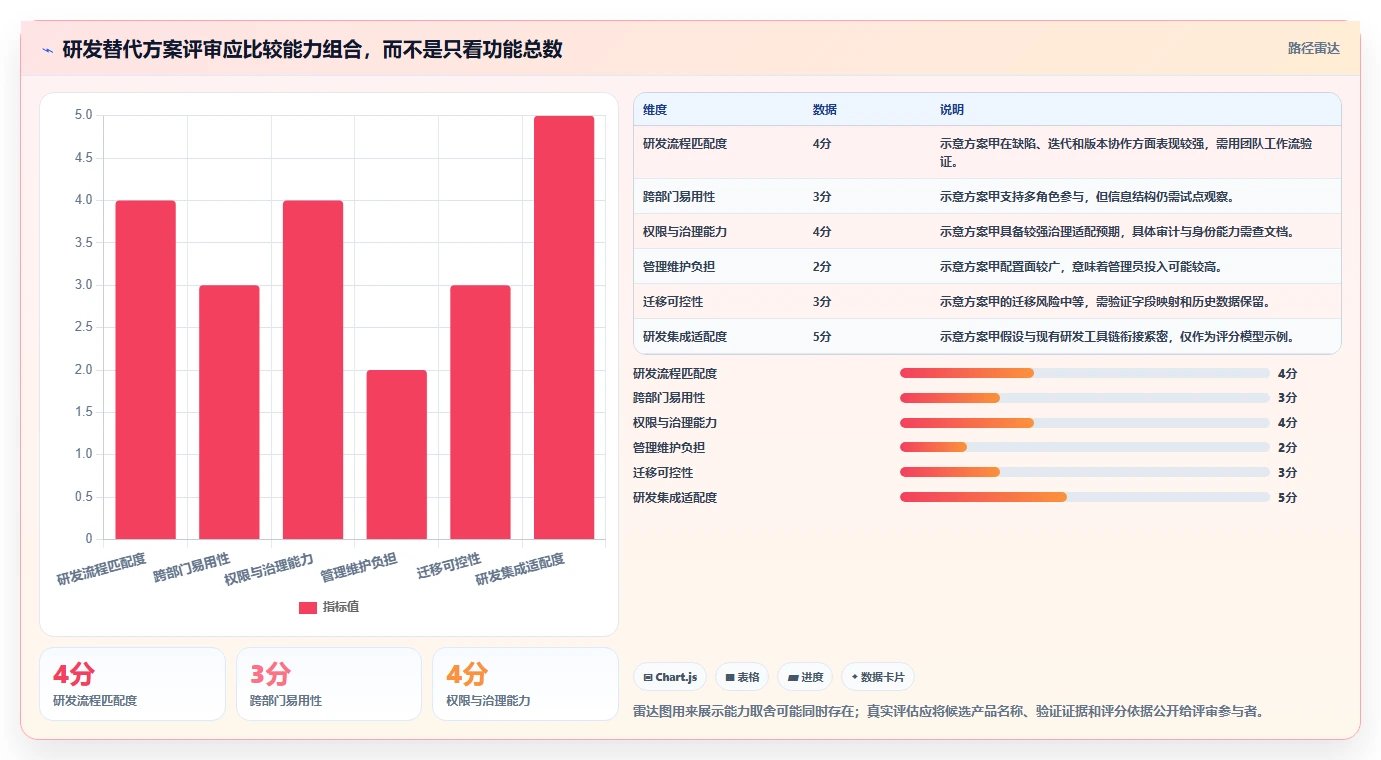The image size is (1381, 760).
Task: Click the 管理维护负担 bar in chart
Action: (396, 455)
